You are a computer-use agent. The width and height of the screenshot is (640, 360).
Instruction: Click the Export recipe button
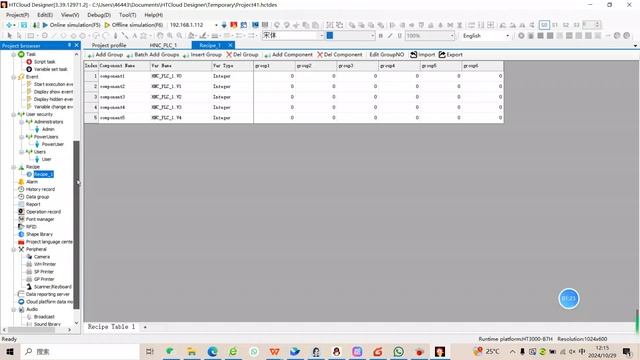[451, 54]
